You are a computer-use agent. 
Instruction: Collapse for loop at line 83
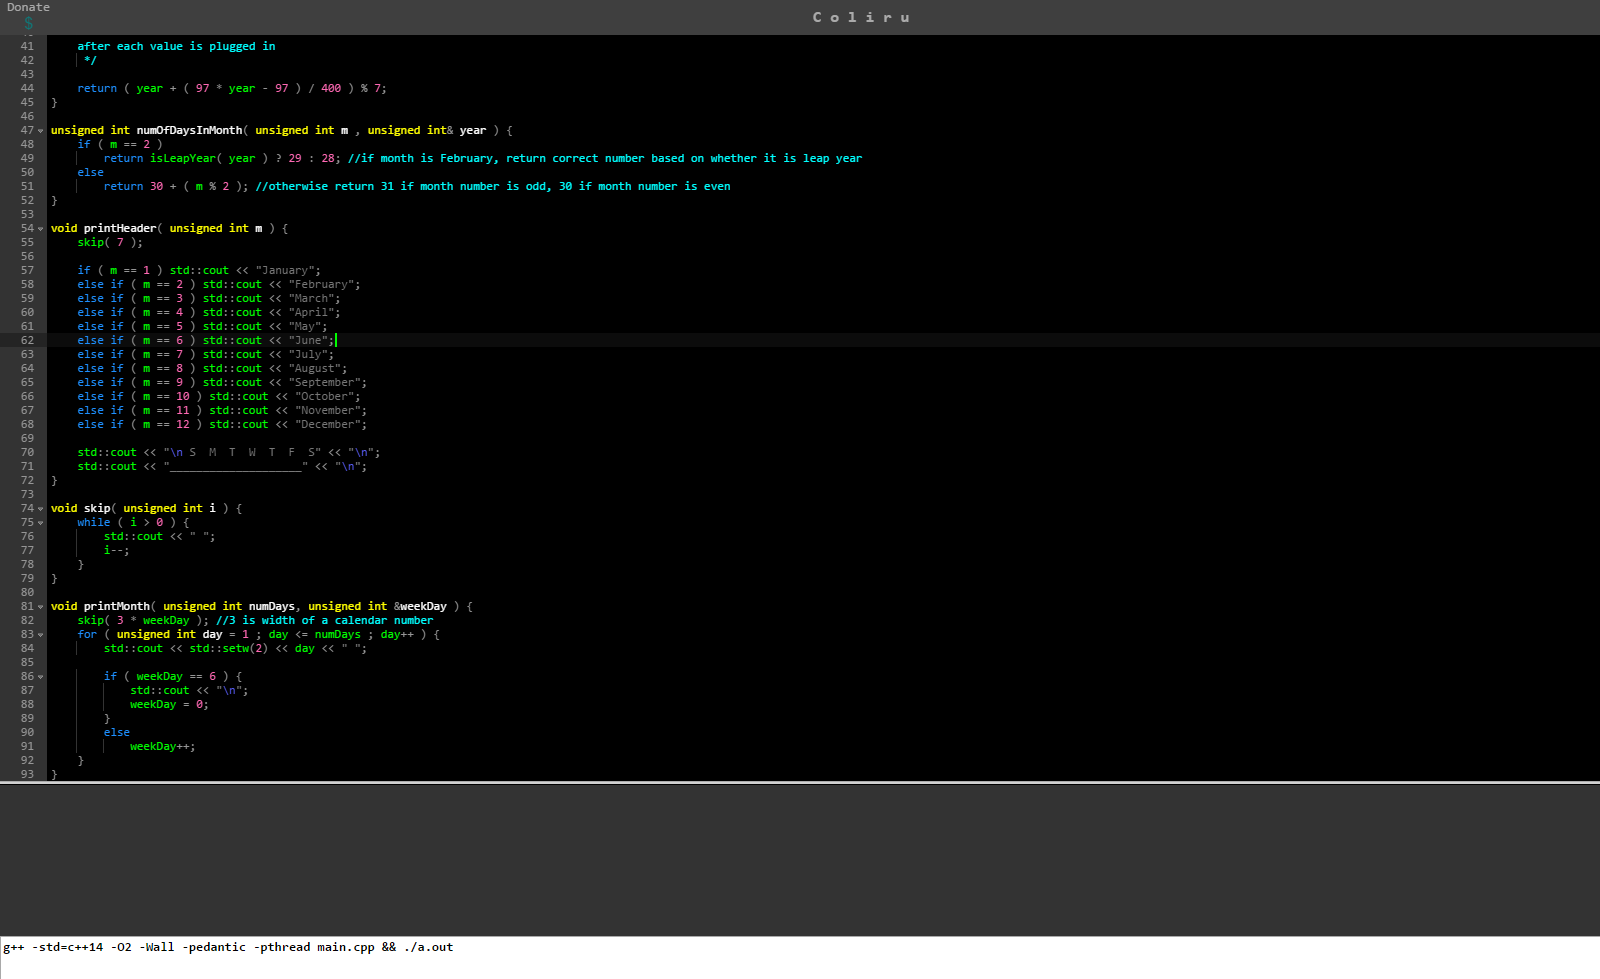pyautogui.click(x=41, y=635)
